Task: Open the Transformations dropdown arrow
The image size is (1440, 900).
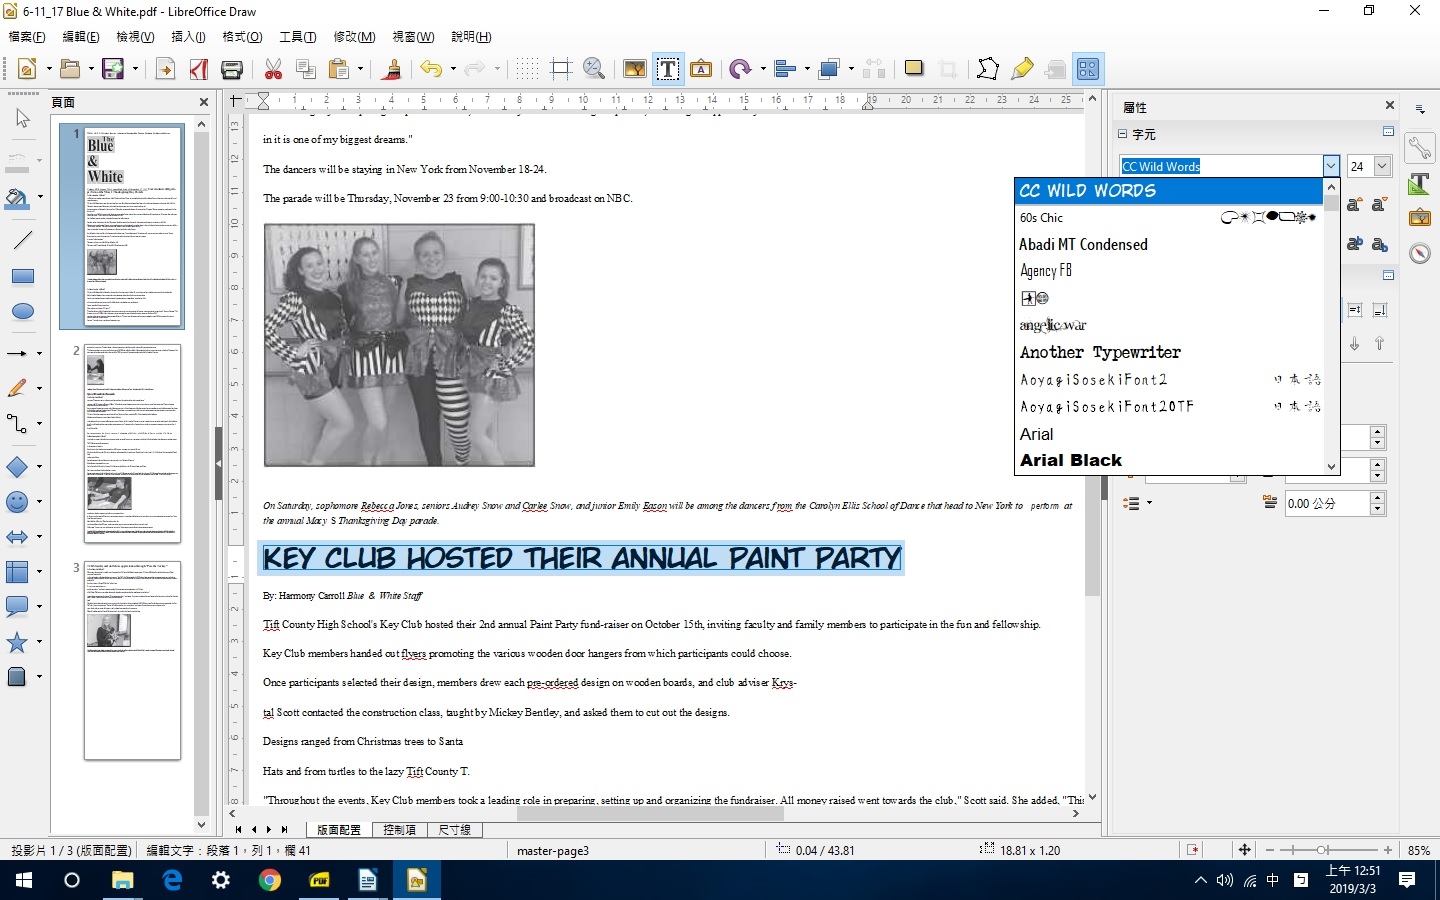Action: coord(762,69)
